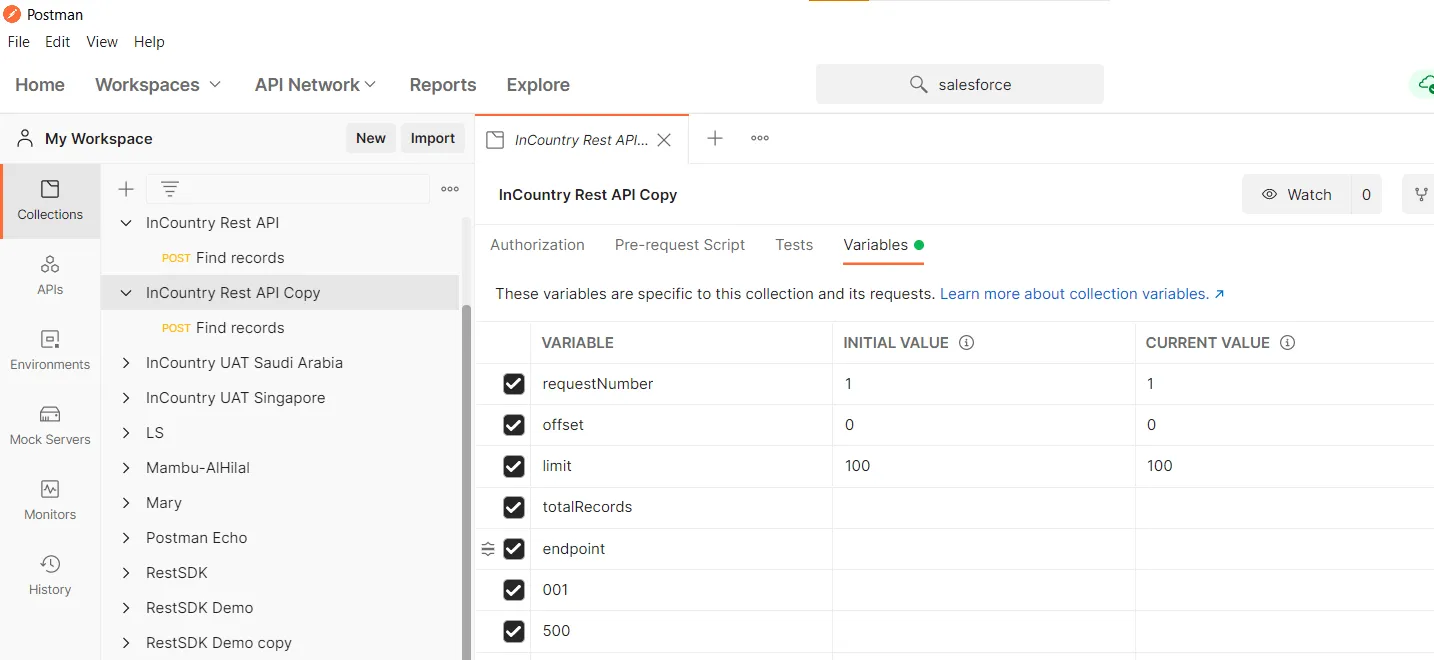Uncheck the requestNumber variable checkbox

pyautogui.click(x=514, y=384)
